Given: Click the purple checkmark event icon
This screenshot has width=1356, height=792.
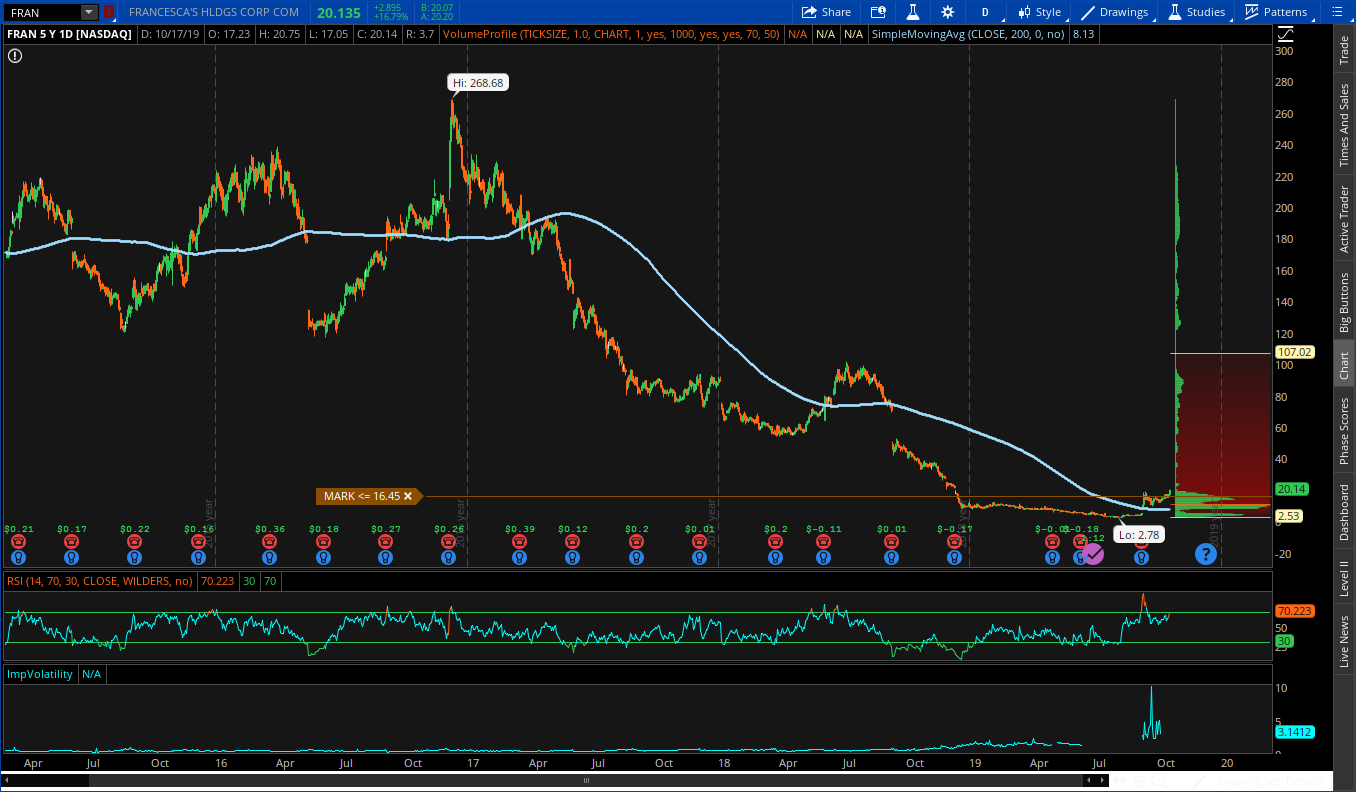Looking at the screenshot, I should coord(1093,554).
